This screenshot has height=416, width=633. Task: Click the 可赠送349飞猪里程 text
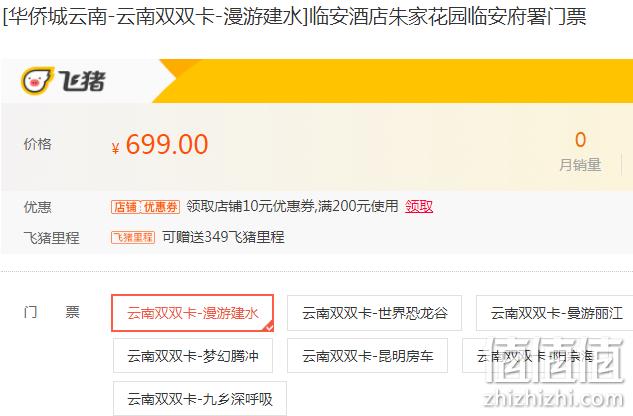pyautogui.click(x=223, y=237)
